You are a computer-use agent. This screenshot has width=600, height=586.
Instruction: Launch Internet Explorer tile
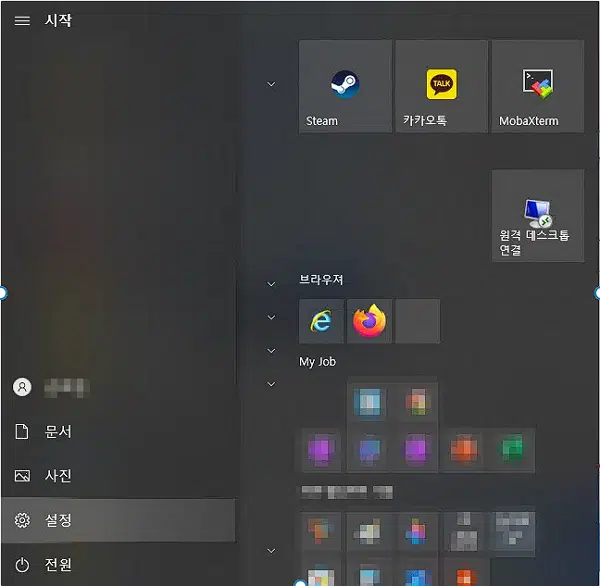pyautogui.click(x=321, y=321)
